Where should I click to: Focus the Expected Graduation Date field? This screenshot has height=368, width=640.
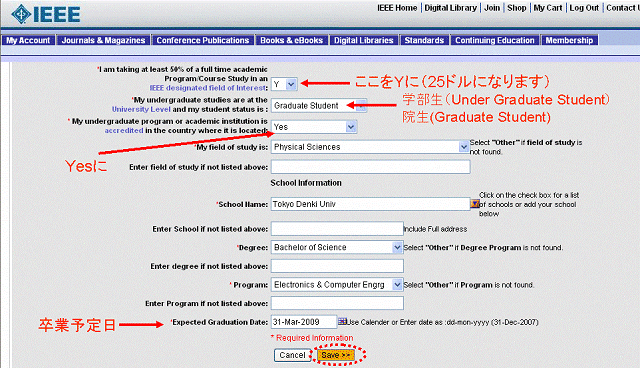click(304, 322)
